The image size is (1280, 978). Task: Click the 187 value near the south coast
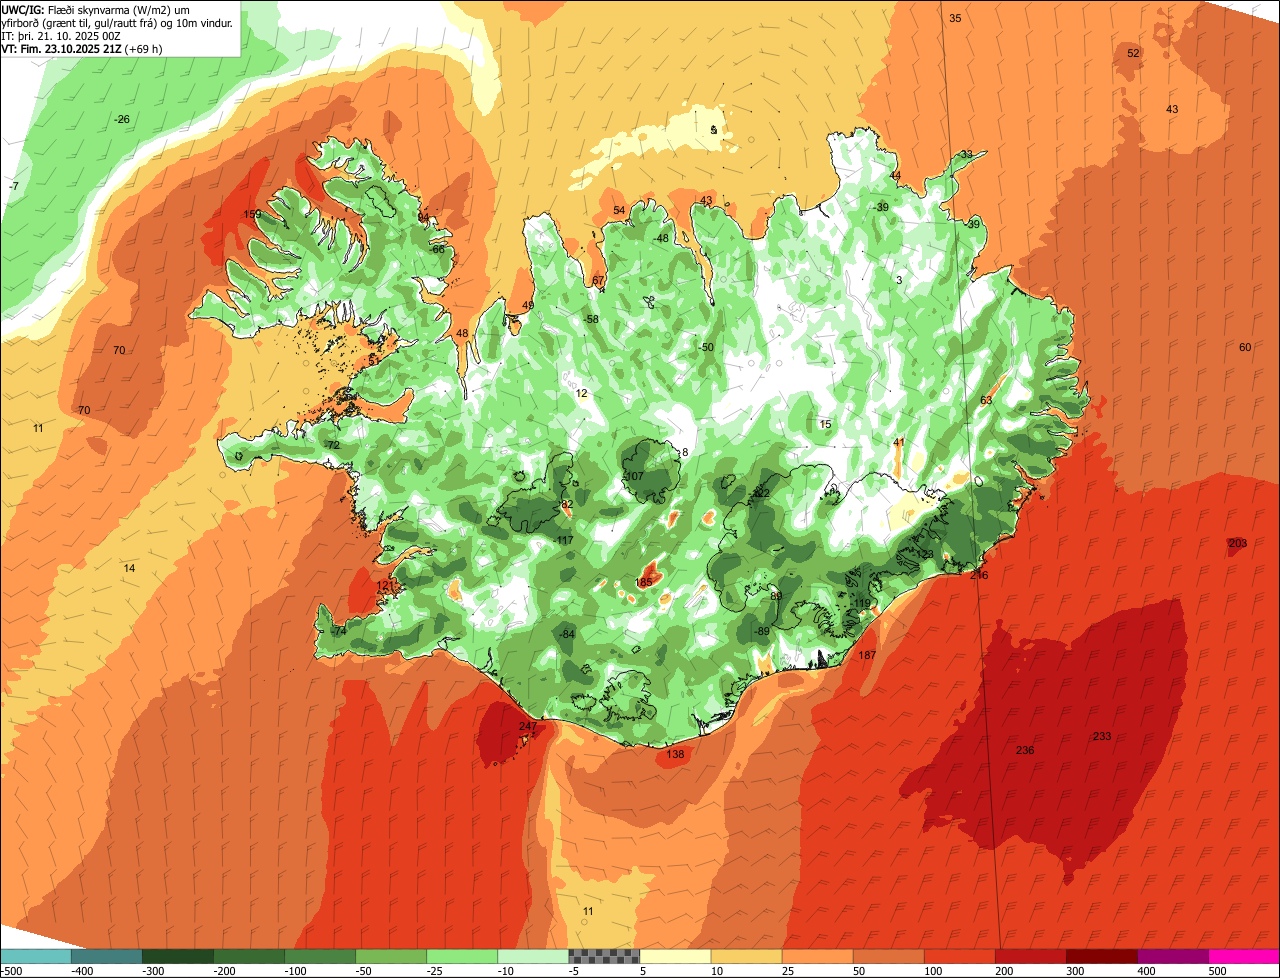pos(868,655)
